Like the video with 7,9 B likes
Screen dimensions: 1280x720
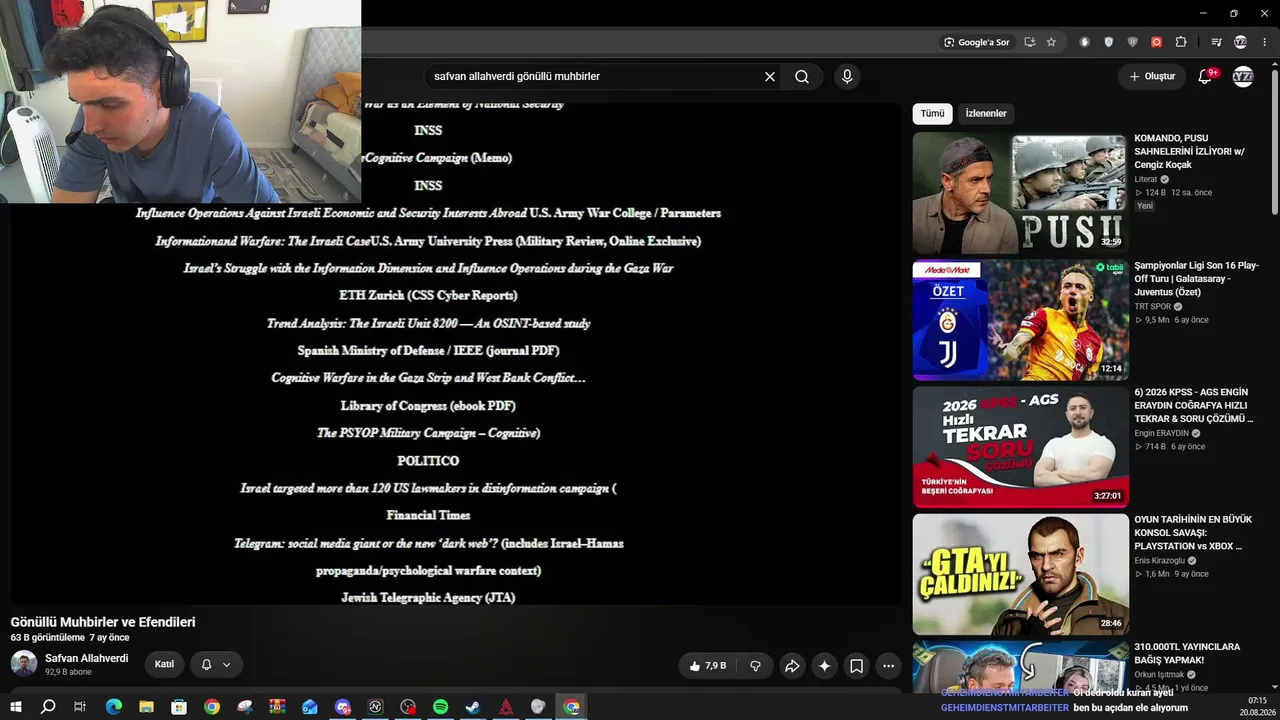(x=708, y=666)
